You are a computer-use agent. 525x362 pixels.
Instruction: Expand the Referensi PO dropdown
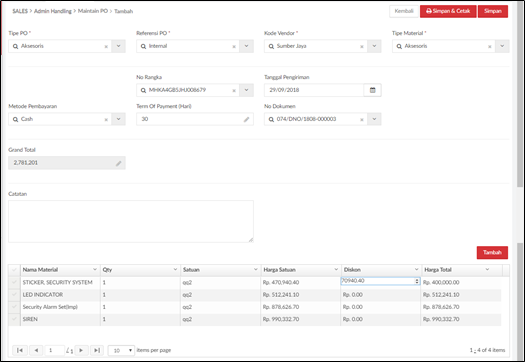tap(246, 46)
